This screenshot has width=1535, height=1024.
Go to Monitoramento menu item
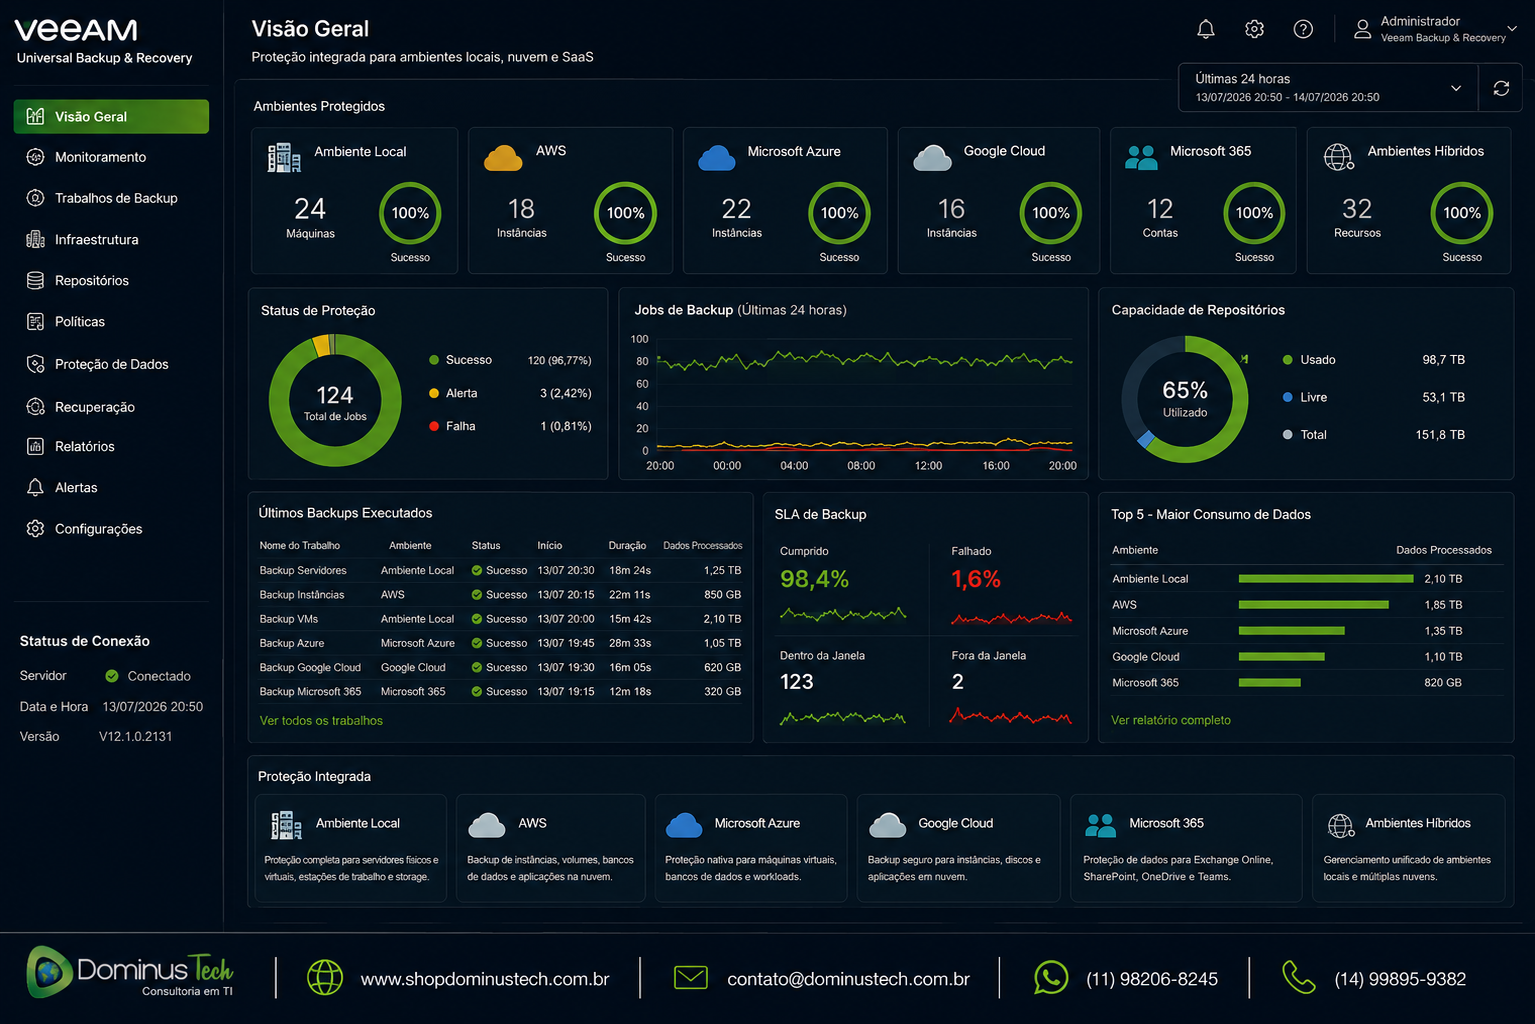100,157
